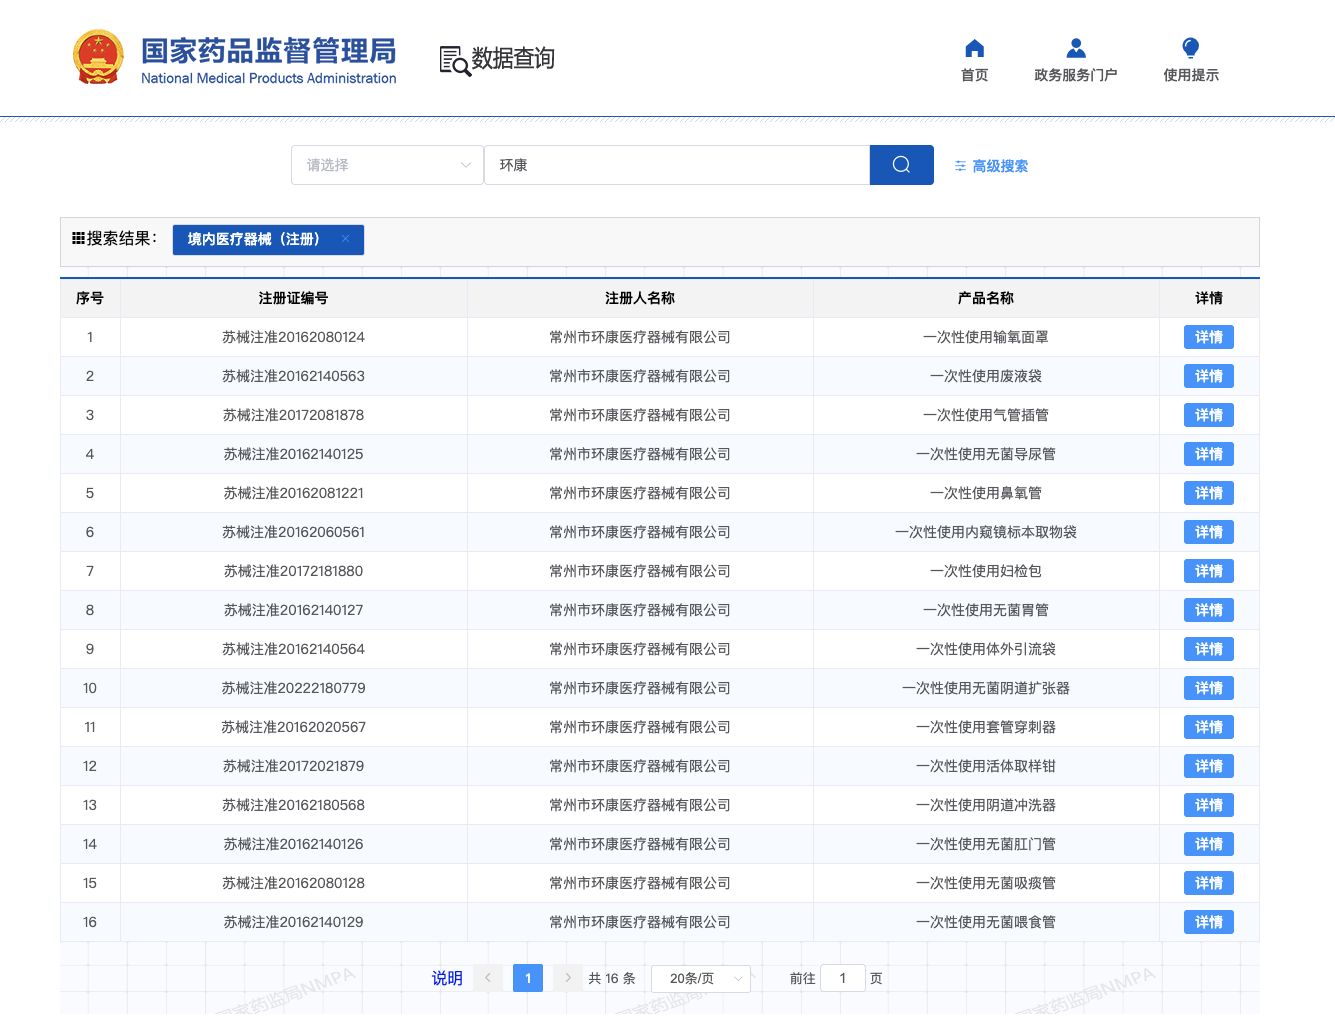Remove the 境内医疗器械（注册） filter tag
Viewport: 1335px width, 1032px height.
(345, 239)
